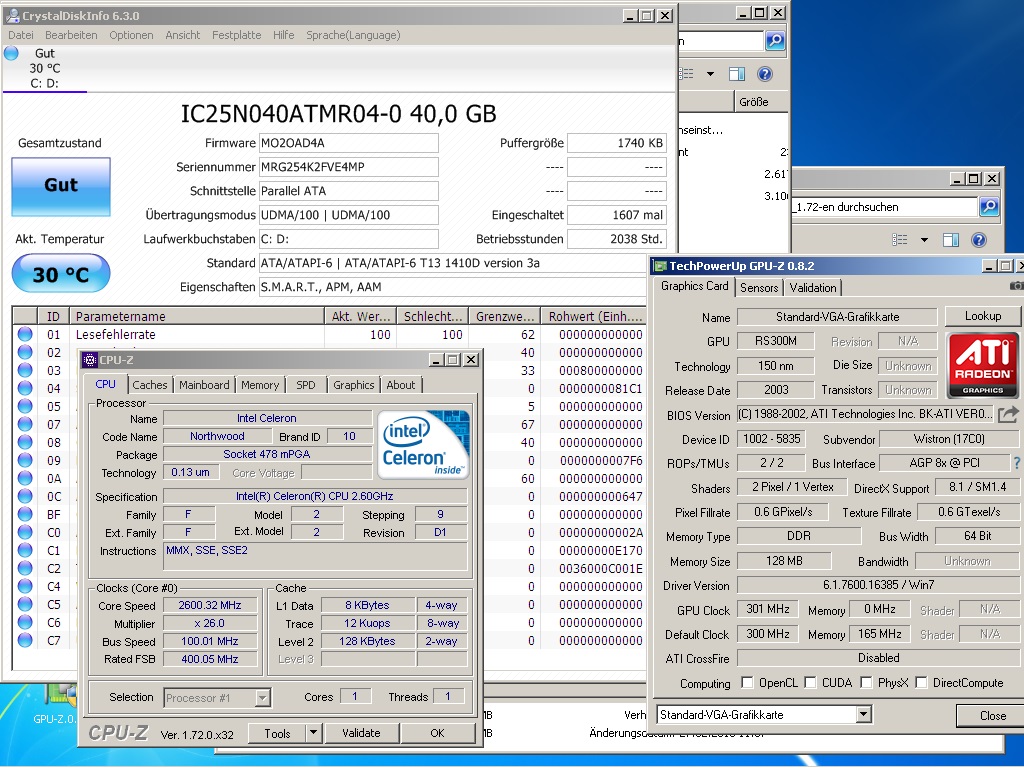
Task: Click the Validate button in CPU-Z
Action: pyautogui.click(x=361, y=733)
